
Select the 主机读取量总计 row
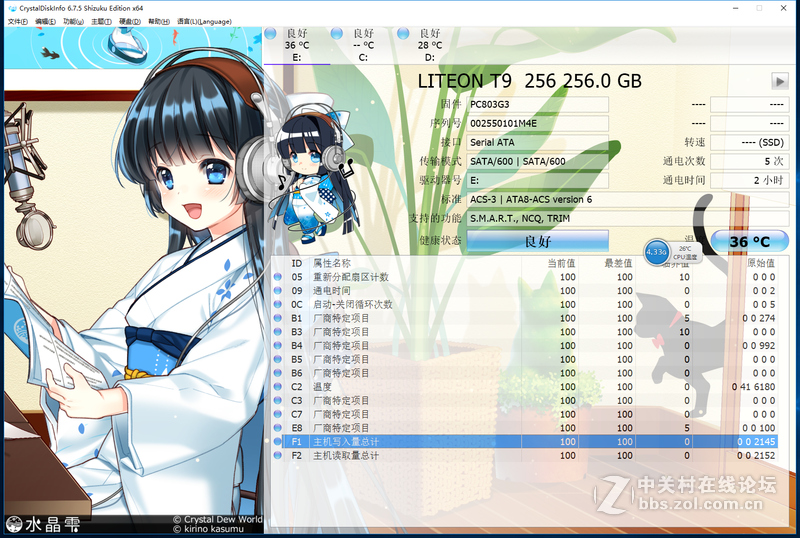526,455
